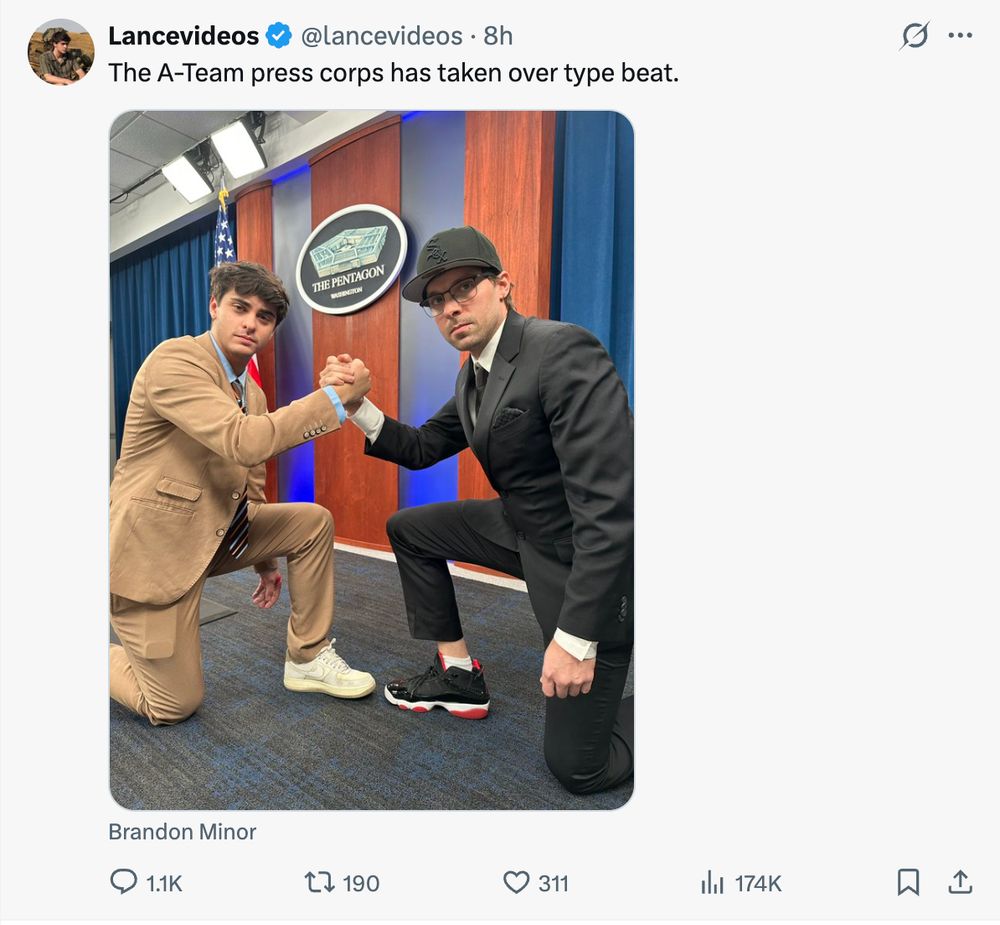Click the tweet text about A-Team press corps

[x=393, y=73]
